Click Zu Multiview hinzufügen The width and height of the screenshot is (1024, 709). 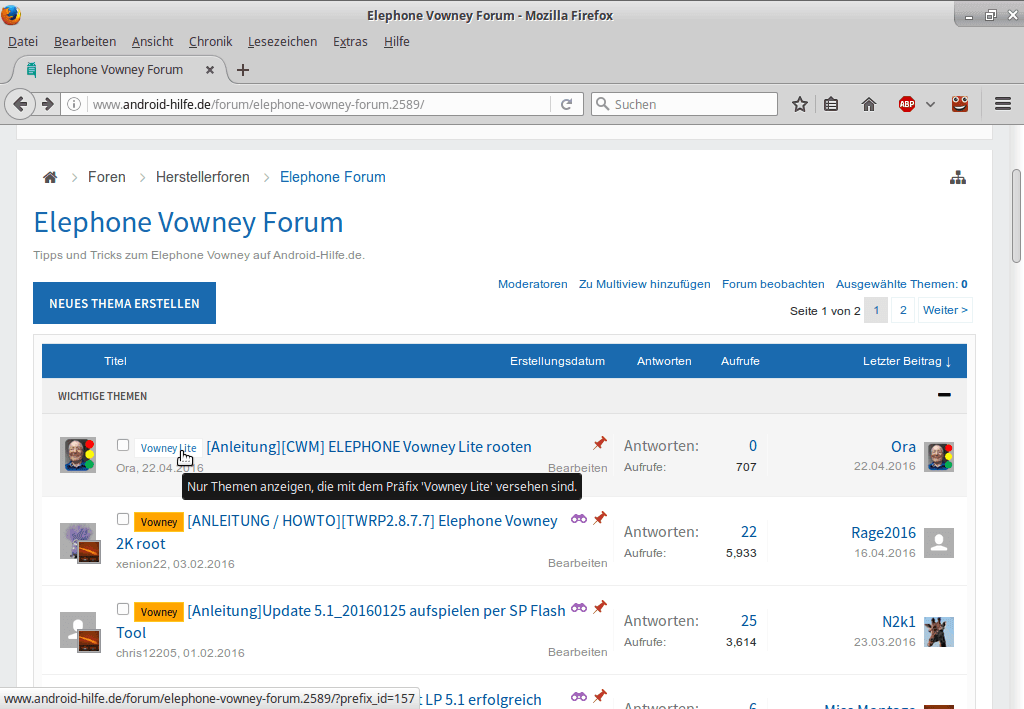click(x=645, y=284)
